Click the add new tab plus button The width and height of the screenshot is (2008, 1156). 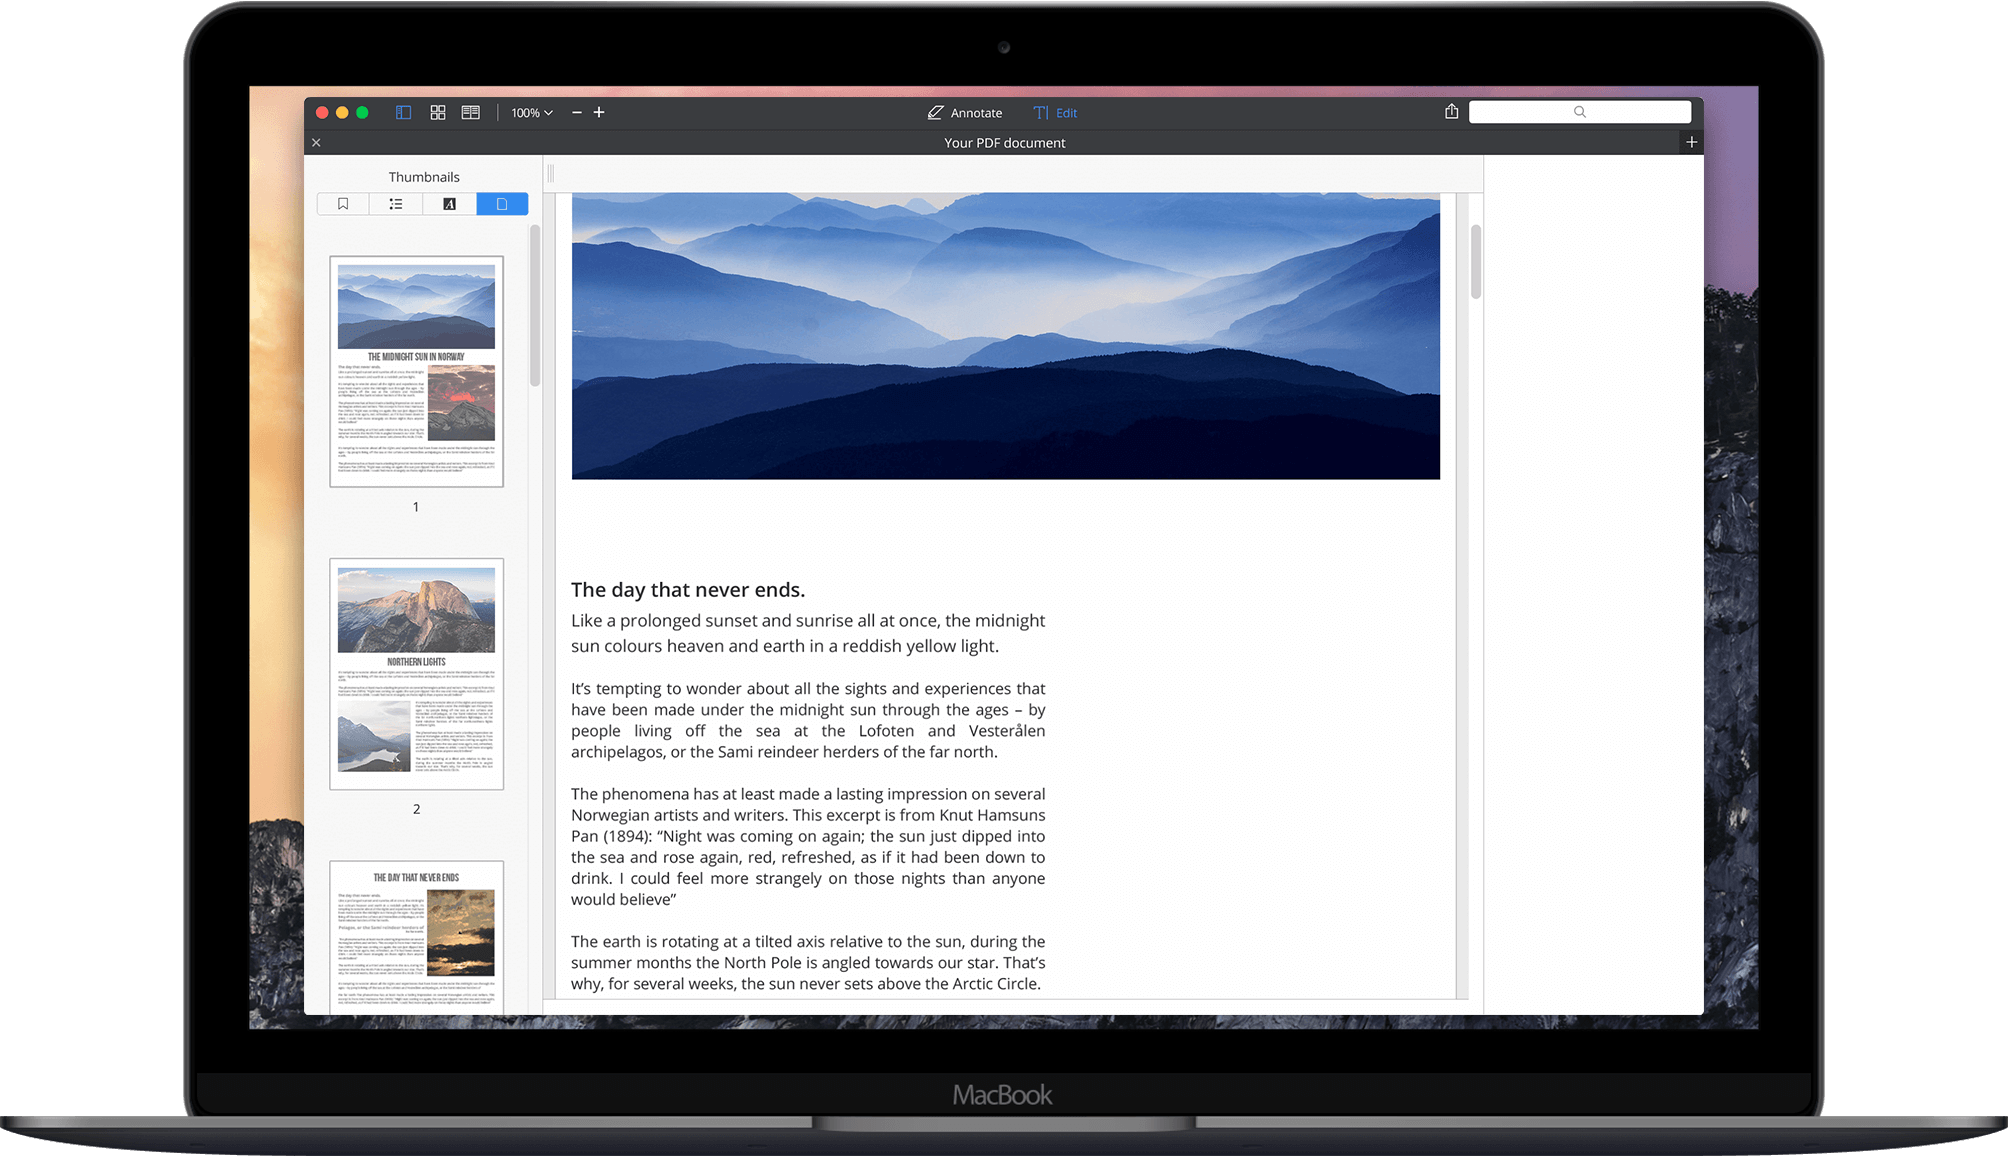pos(1692,142)
